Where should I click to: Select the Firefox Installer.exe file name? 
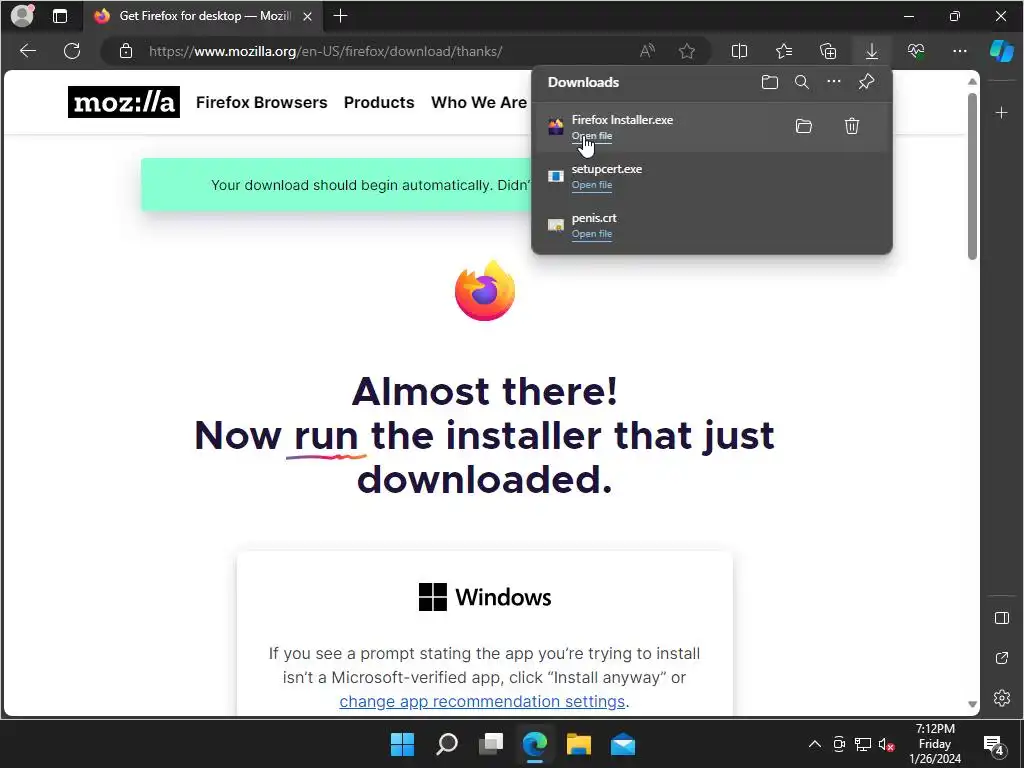coord(622,120)
